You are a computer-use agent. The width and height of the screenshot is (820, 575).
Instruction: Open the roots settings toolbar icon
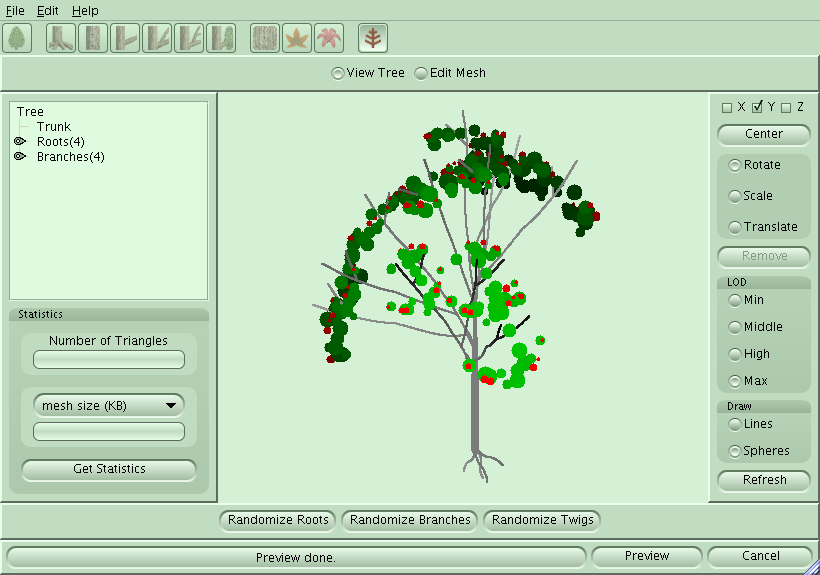(x=61, y=38)
